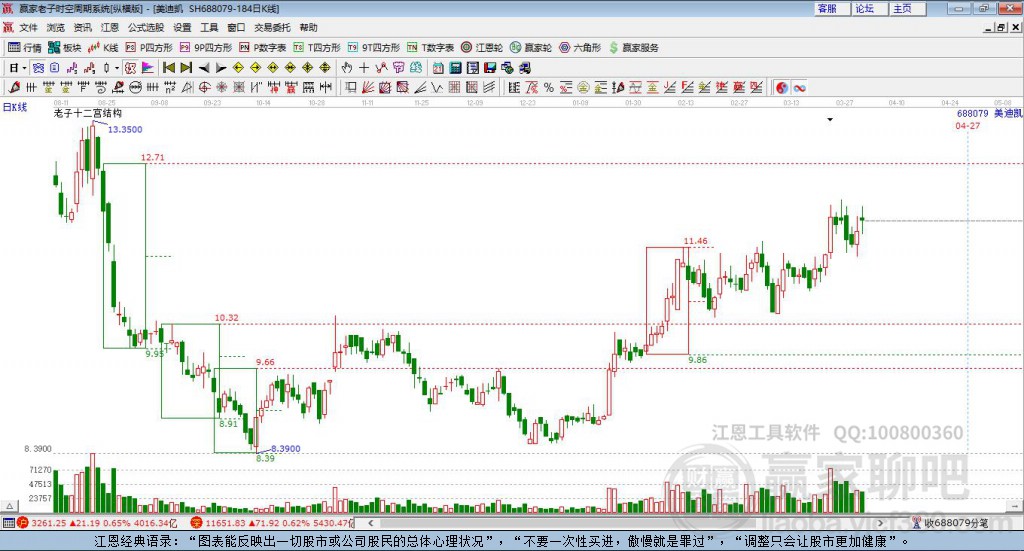
Task: Open the 赢家轮 wheel tool
Action: pos(530,48)
